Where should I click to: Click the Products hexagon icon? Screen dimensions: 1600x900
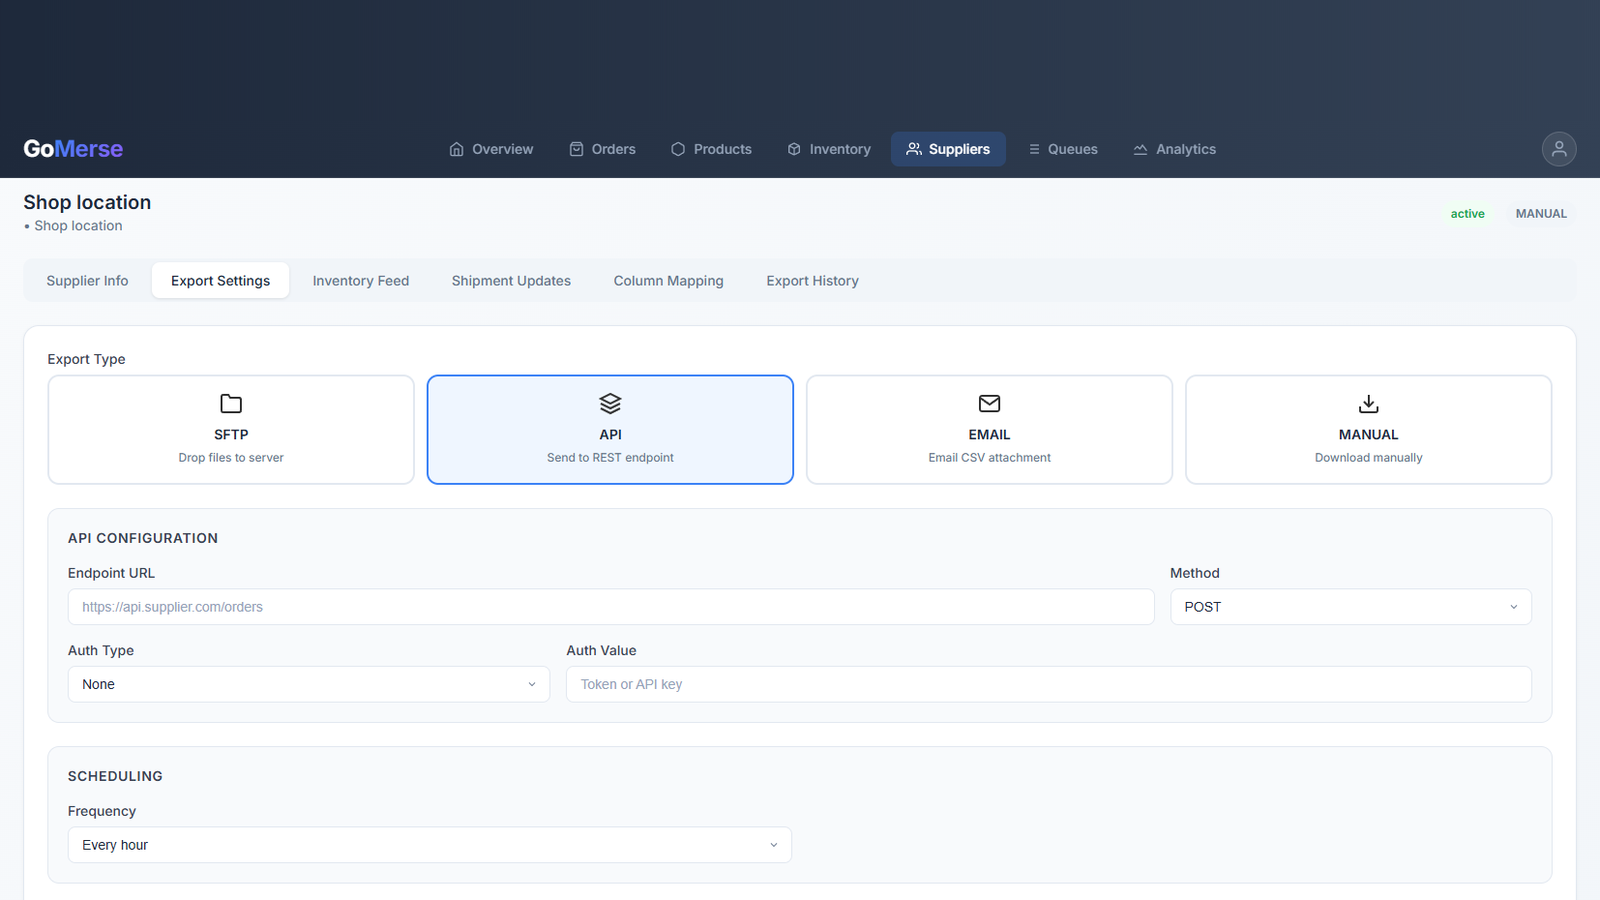click(x=678, y=149)
